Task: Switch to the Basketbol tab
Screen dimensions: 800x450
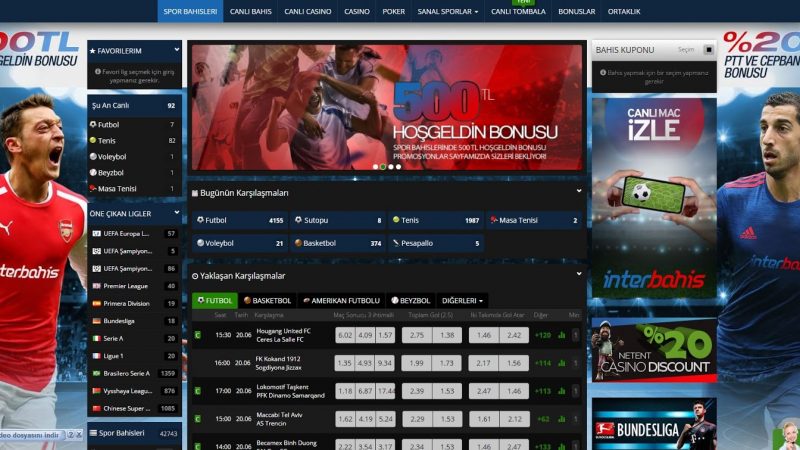Action: [x=267, y=301]
